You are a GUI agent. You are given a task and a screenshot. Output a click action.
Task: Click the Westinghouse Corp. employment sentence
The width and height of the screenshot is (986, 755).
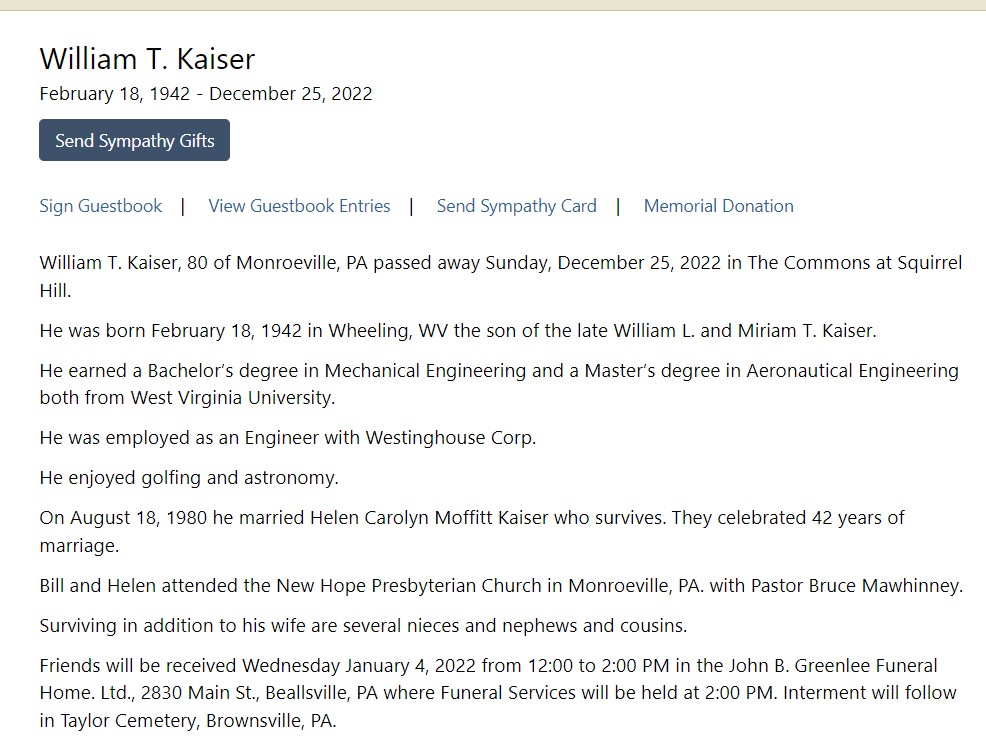[x=288, y=438]
